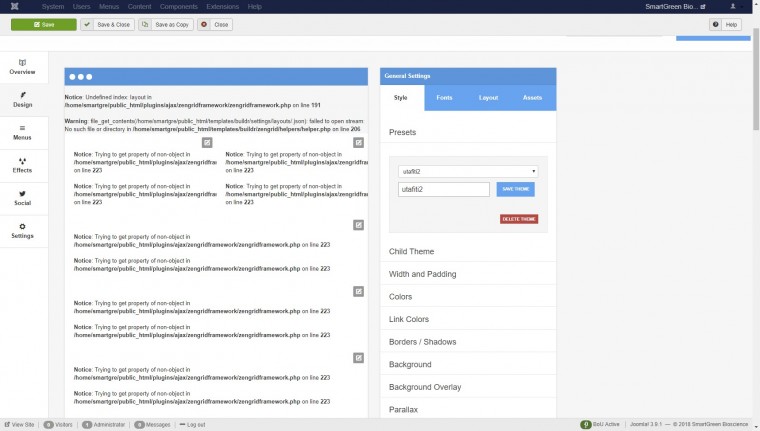The height and width of the screenshot is (431, 760).
Task: Click Administrator count in status bar
Action: click(103, 425)
